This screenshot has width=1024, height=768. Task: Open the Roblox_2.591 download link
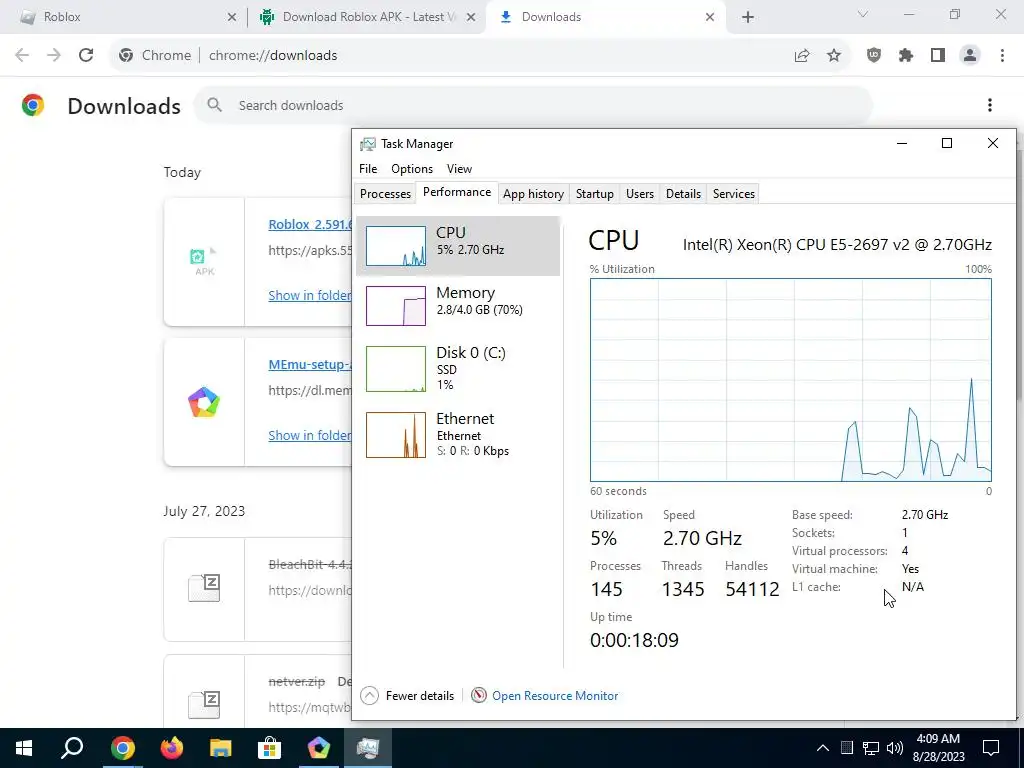point(310,224)
